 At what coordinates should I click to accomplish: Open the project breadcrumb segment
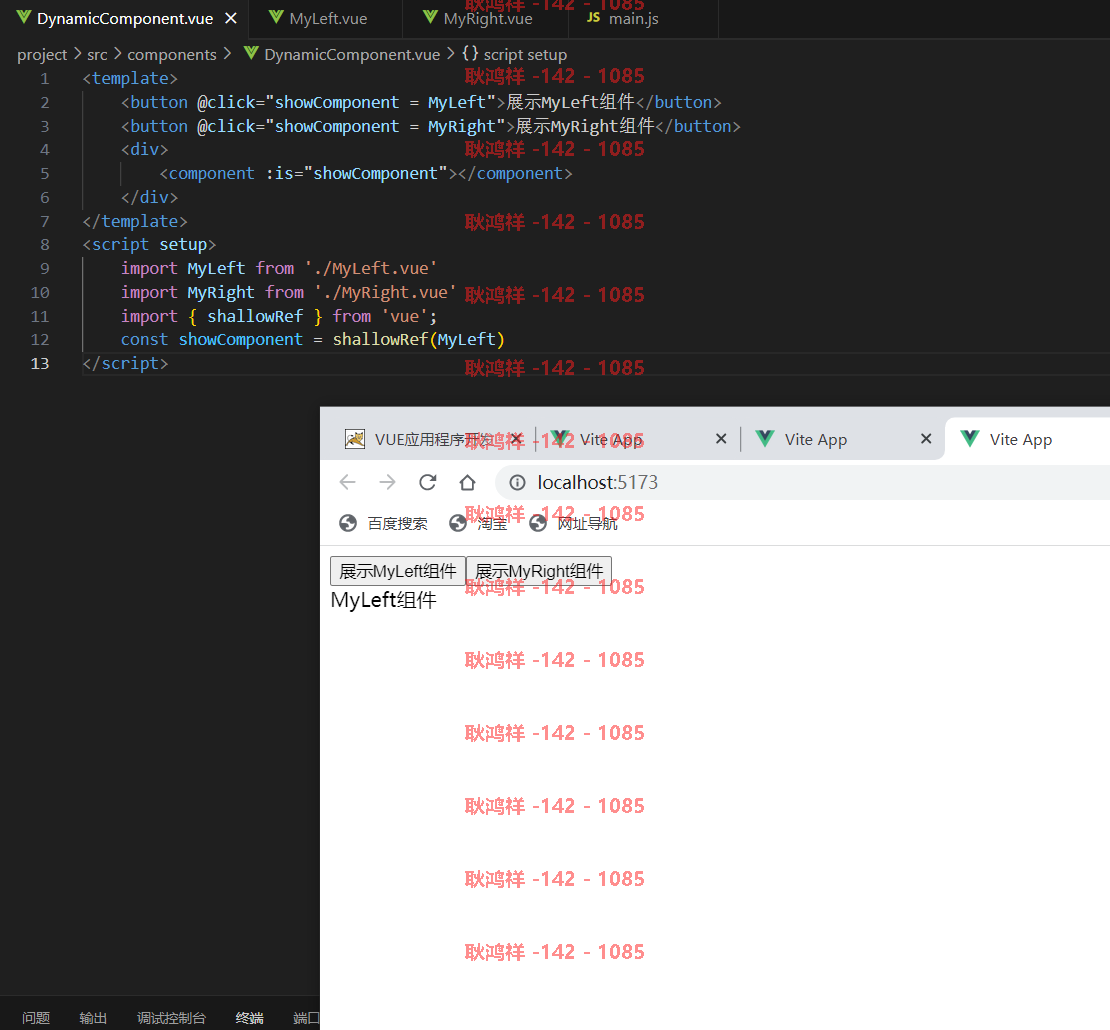(x=42, y=55)
